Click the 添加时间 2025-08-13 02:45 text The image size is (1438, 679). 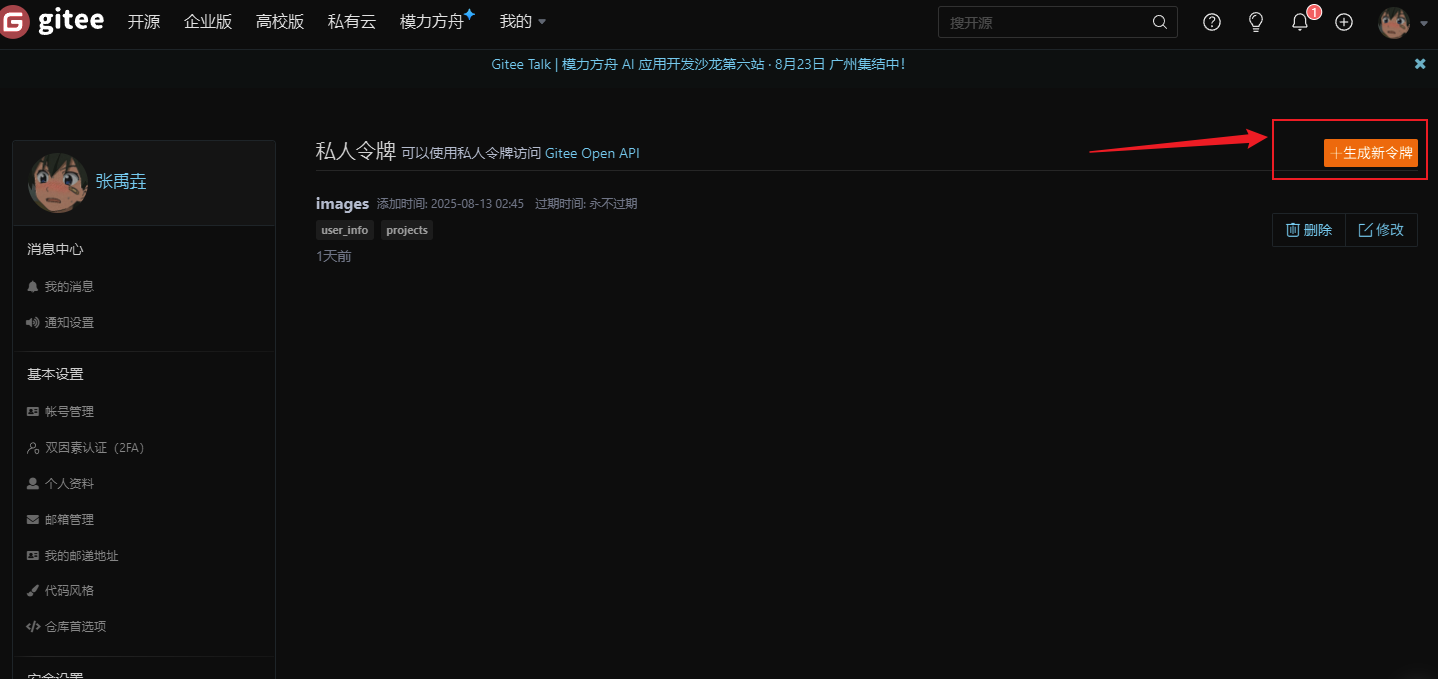(x=450, y=204)
